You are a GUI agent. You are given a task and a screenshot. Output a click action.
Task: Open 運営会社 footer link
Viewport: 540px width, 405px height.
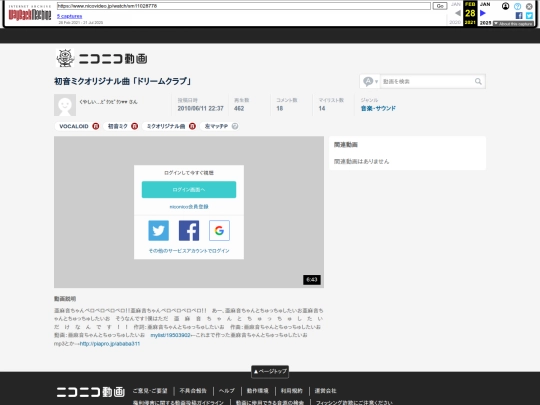[x=325, y=391]
